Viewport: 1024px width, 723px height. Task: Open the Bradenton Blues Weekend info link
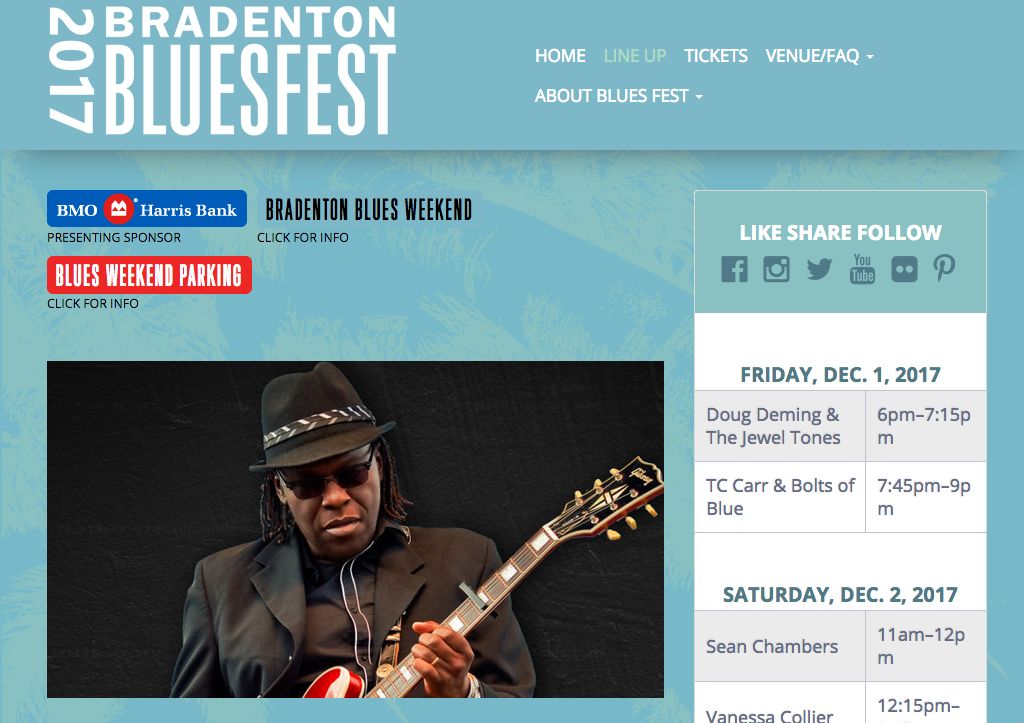click(x=368, y=210)
